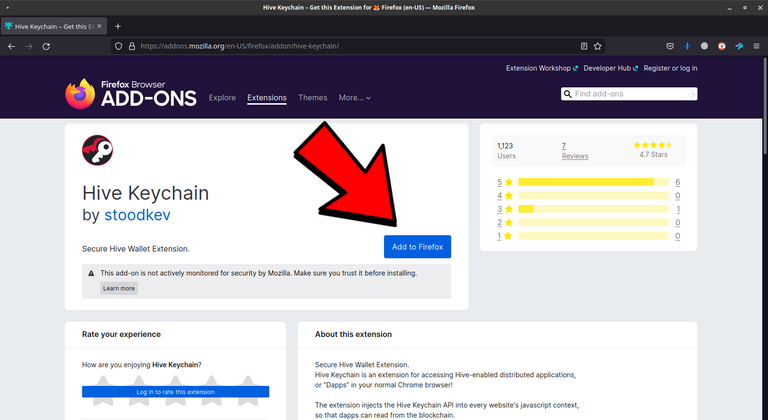Open the Explore section
768x420 pixels.
(222, 98)
